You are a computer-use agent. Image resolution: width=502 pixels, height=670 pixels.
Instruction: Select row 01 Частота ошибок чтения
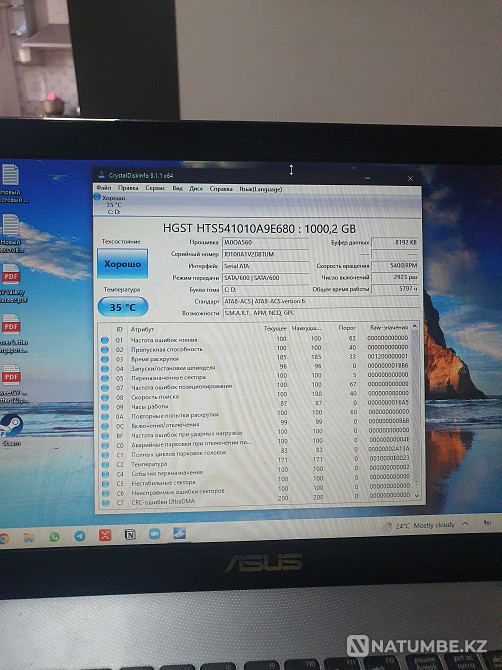click(255, 339)
